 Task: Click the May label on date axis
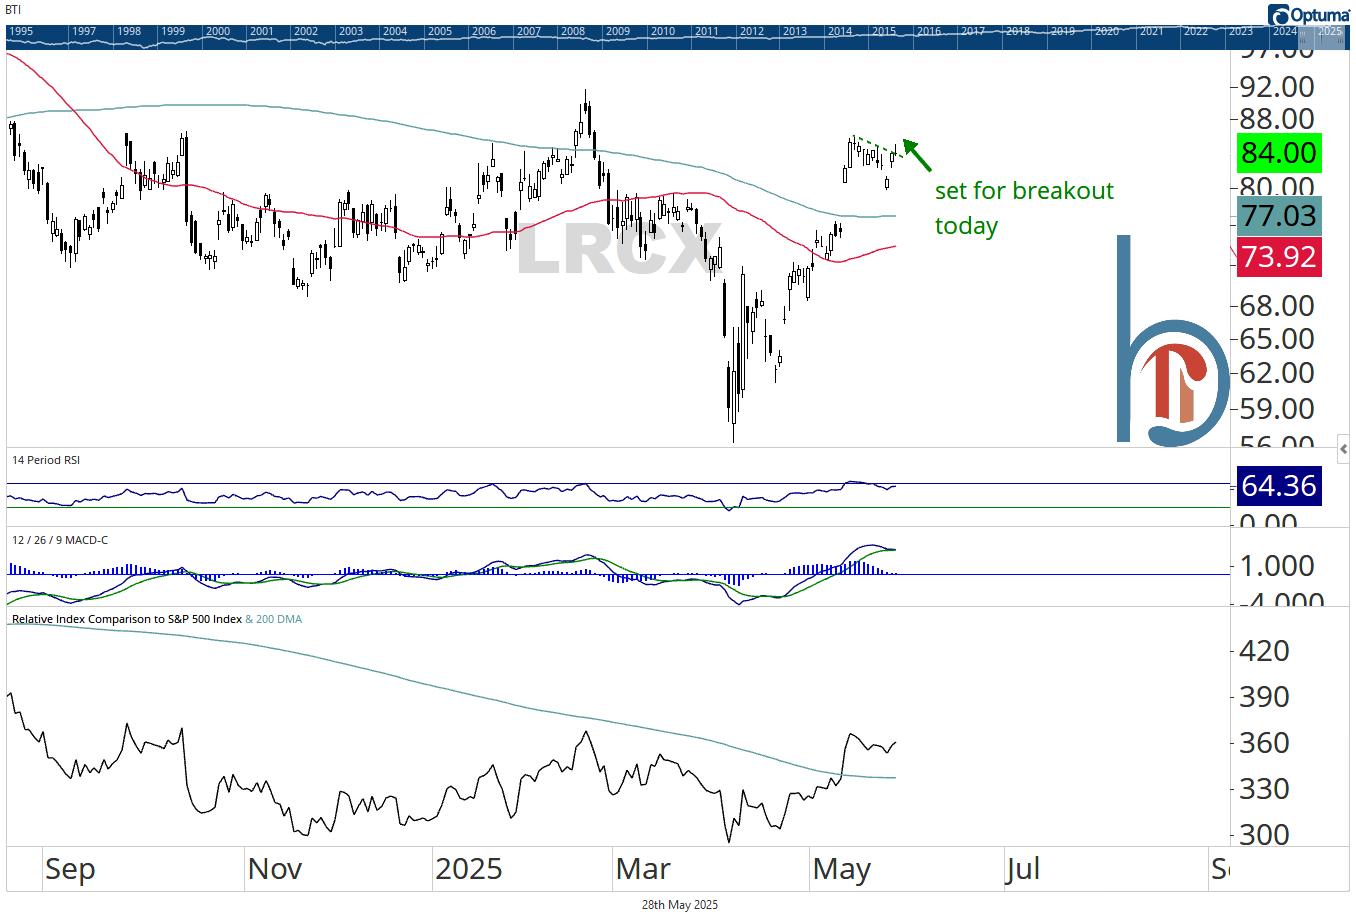point(842,870)
